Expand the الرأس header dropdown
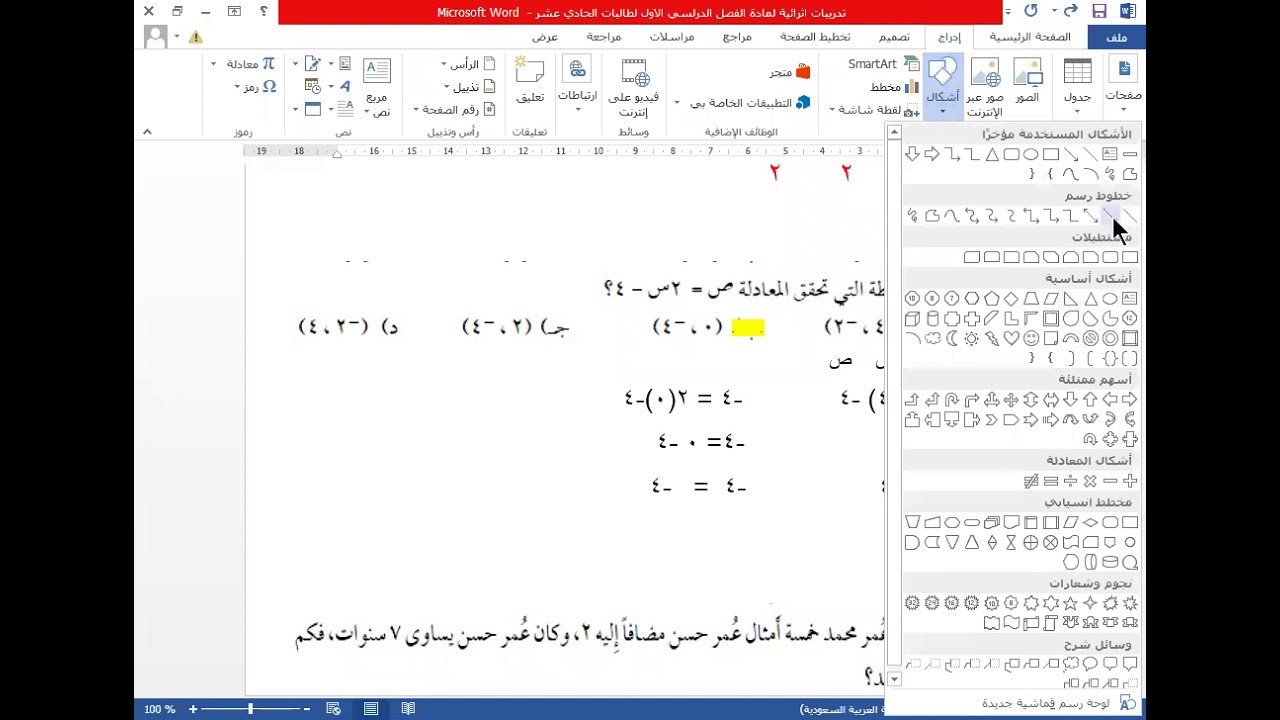The image size is (1280, 720). coord(466,65)
